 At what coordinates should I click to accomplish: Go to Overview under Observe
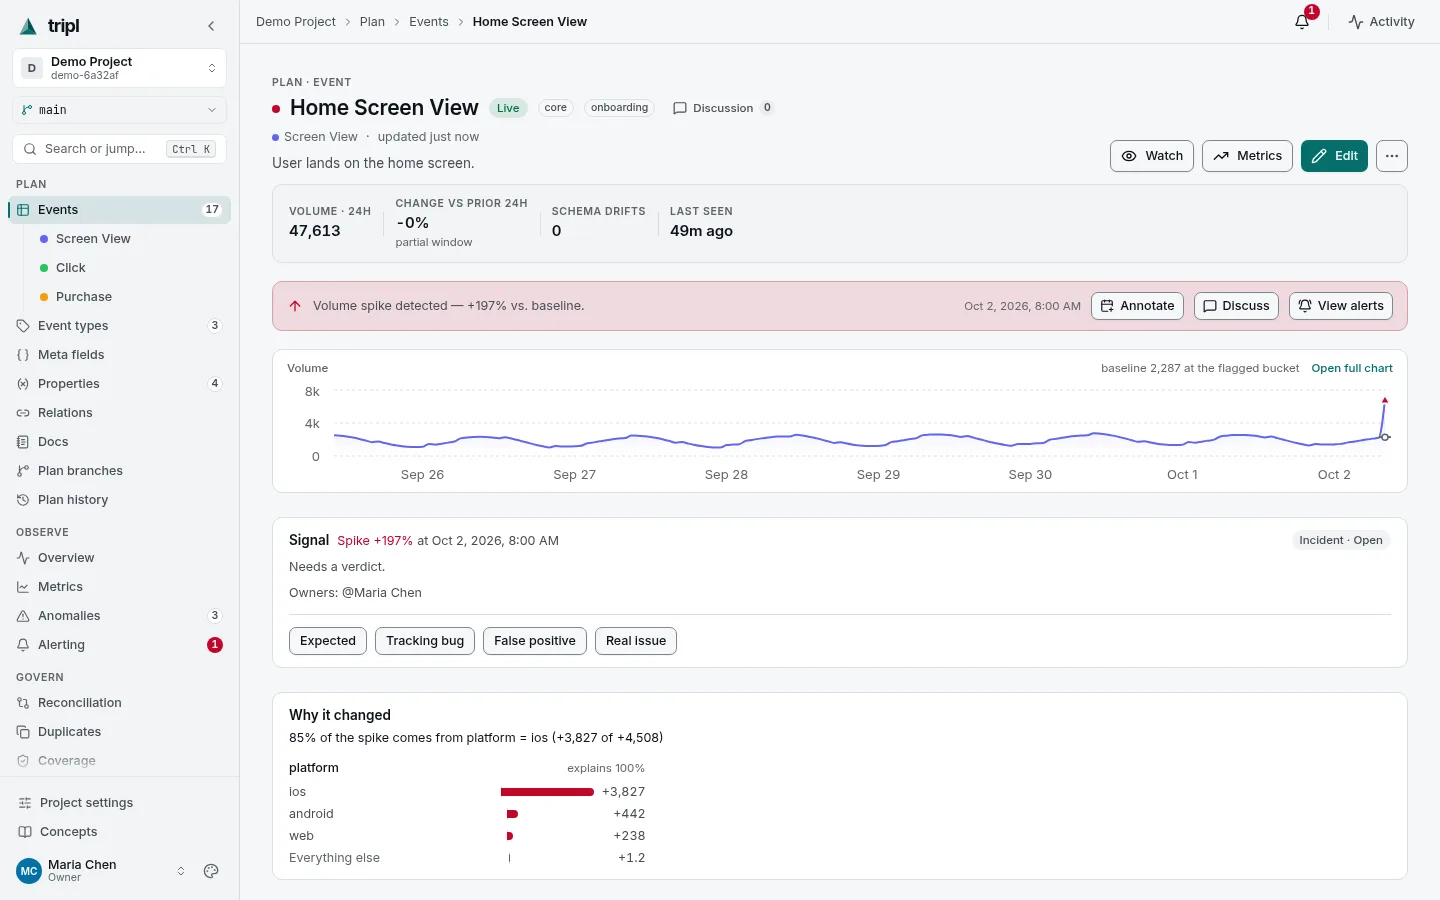point(120,558)
